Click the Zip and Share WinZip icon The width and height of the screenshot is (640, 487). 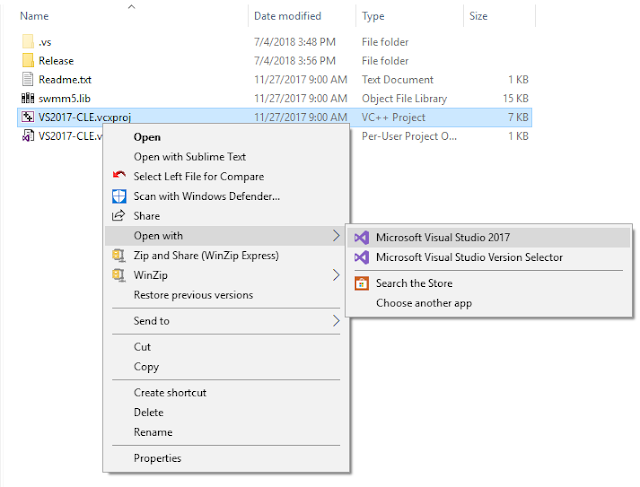120,255
